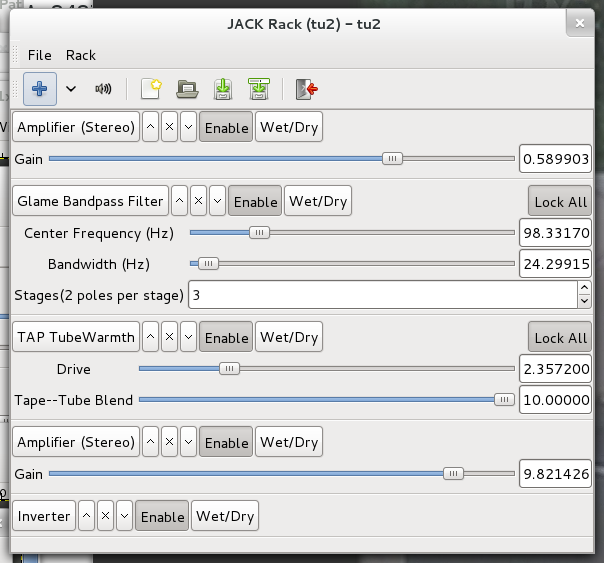This screenshot has width=604, height=563.
Task: Click the Center Frequency value field 98.33170
Action: pos(555,233)
